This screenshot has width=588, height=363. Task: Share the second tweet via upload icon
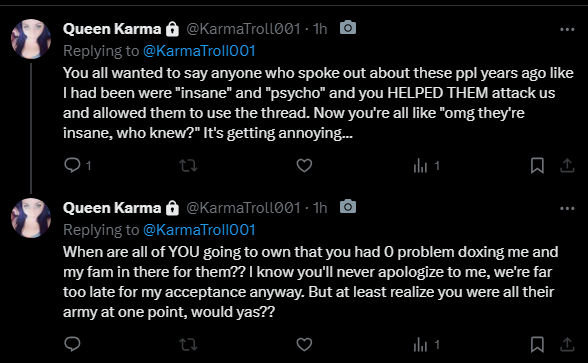(x=567, y=344)
